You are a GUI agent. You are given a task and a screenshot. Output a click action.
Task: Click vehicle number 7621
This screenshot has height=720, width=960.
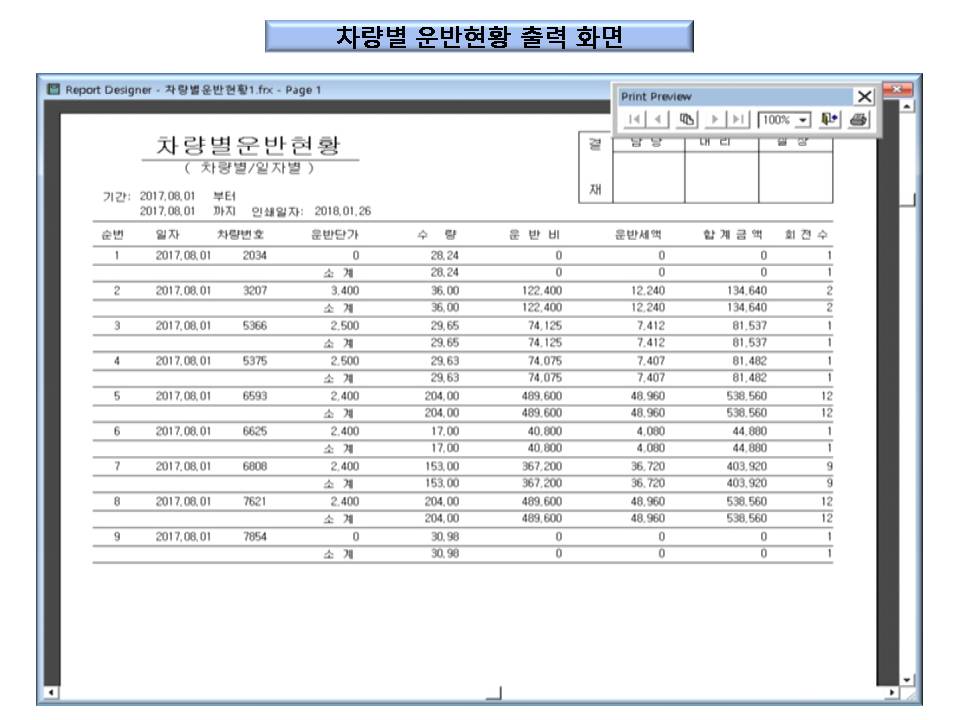(x=255, y=501)
